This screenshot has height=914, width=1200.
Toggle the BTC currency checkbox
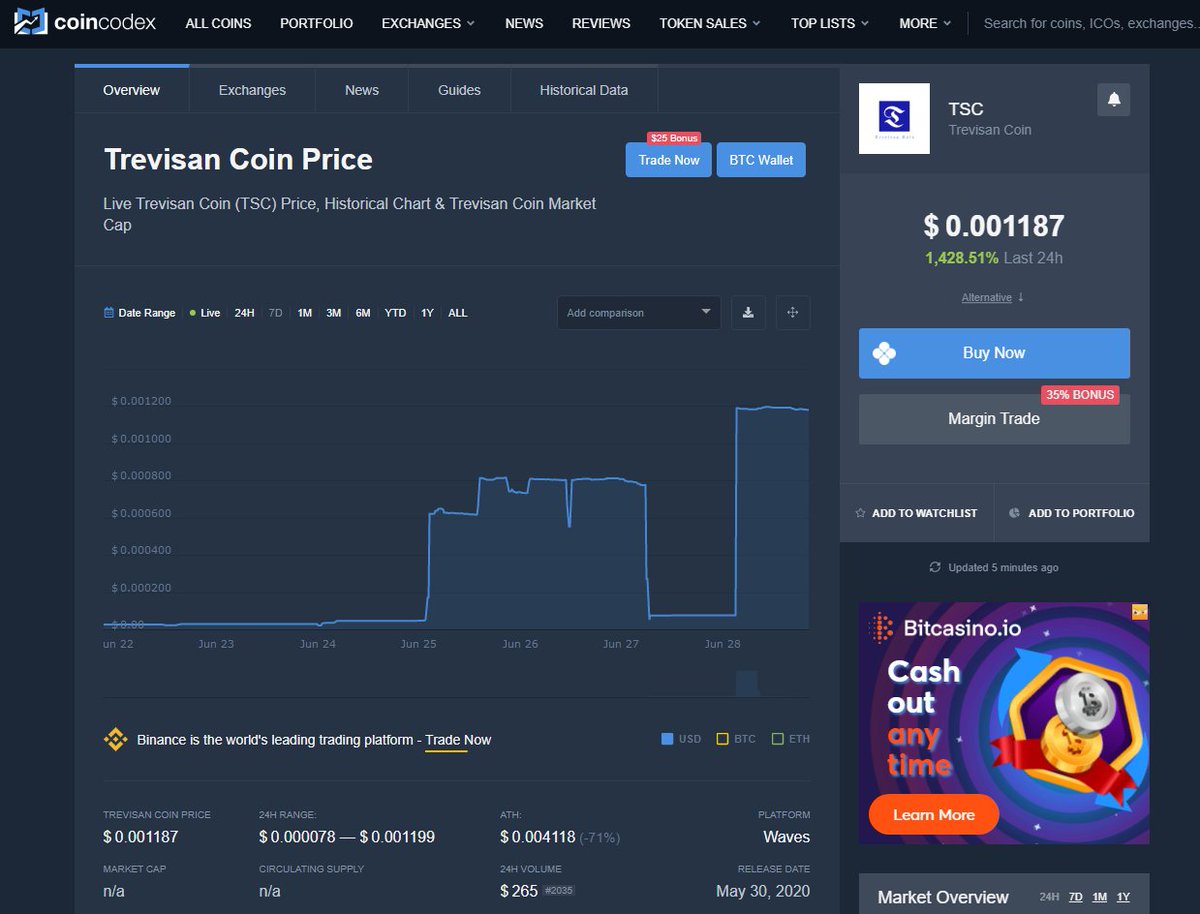[x=722, y=739]
